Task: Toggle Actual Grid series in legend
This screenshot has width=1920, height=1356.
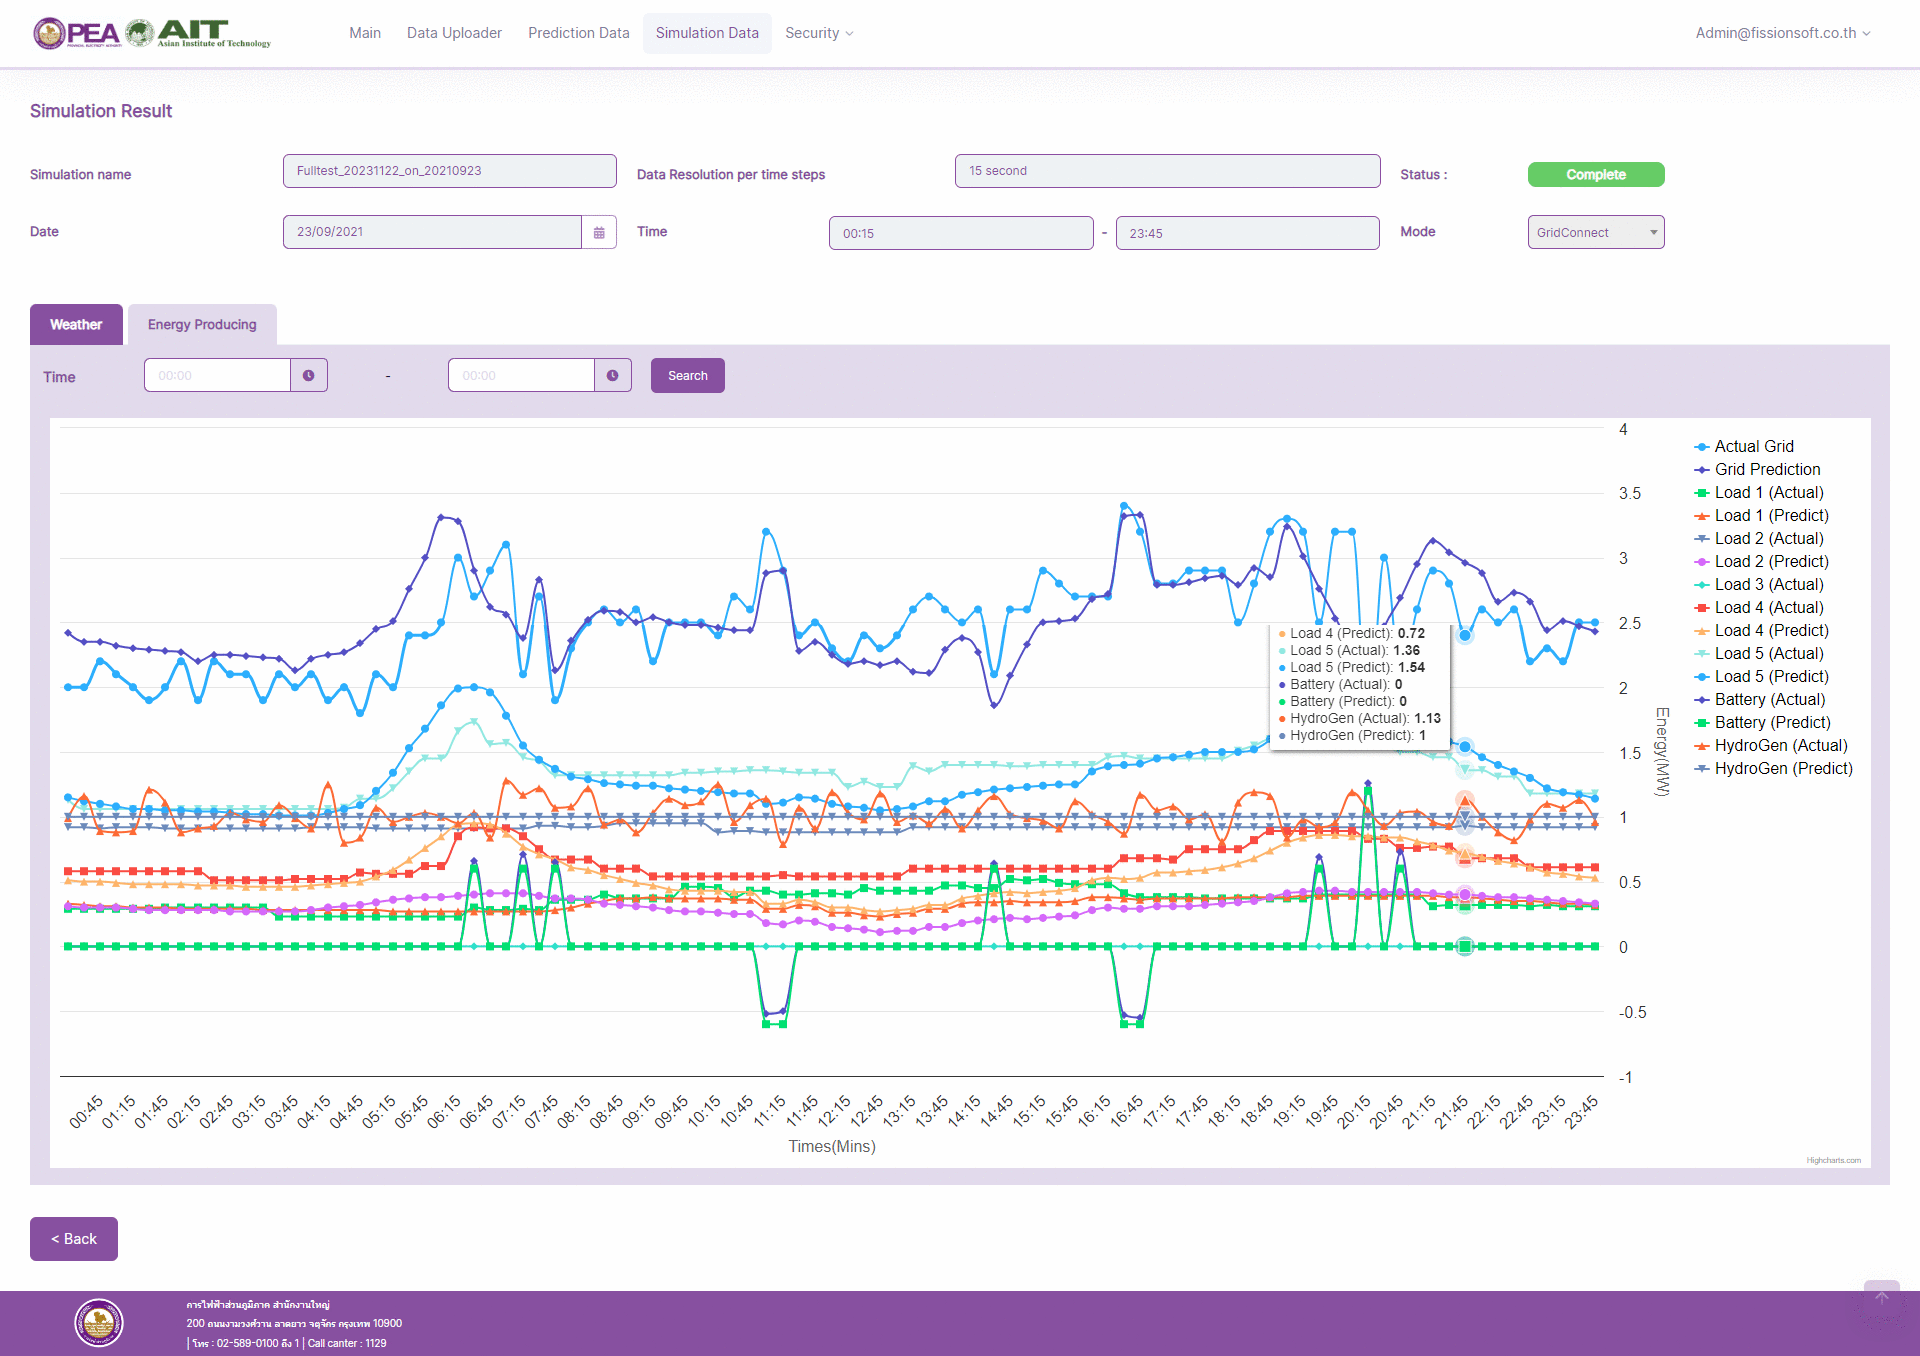Action: [1753, 446]
